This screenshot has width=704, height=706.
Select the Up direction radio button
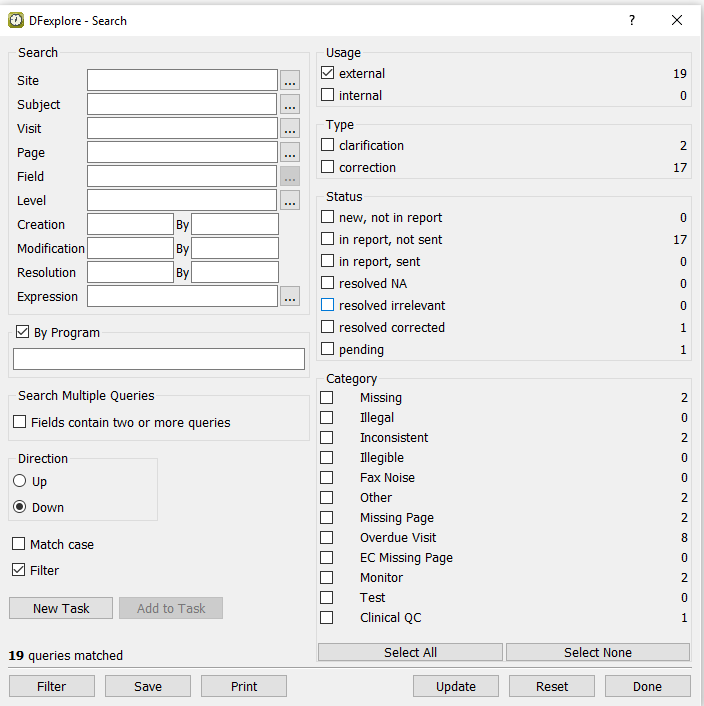(x=20, y=481)
